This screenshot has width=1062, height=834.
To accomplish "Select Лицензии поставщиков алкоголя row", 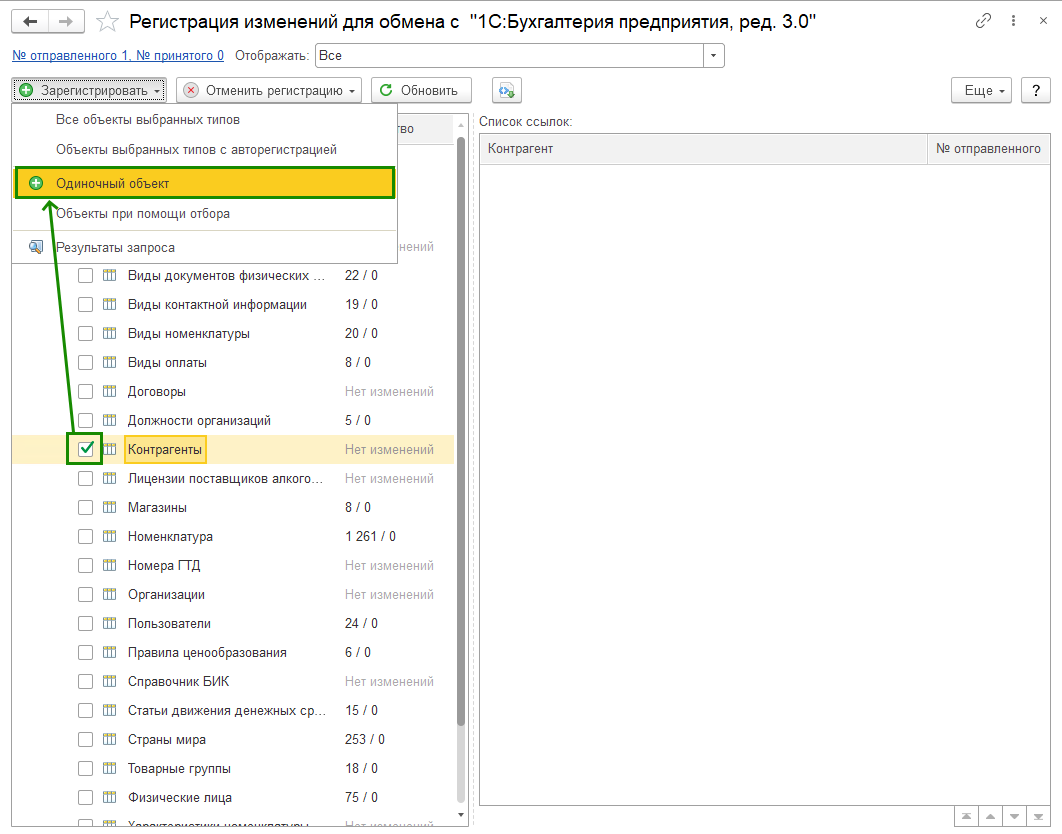I will (x=233, y=478).
